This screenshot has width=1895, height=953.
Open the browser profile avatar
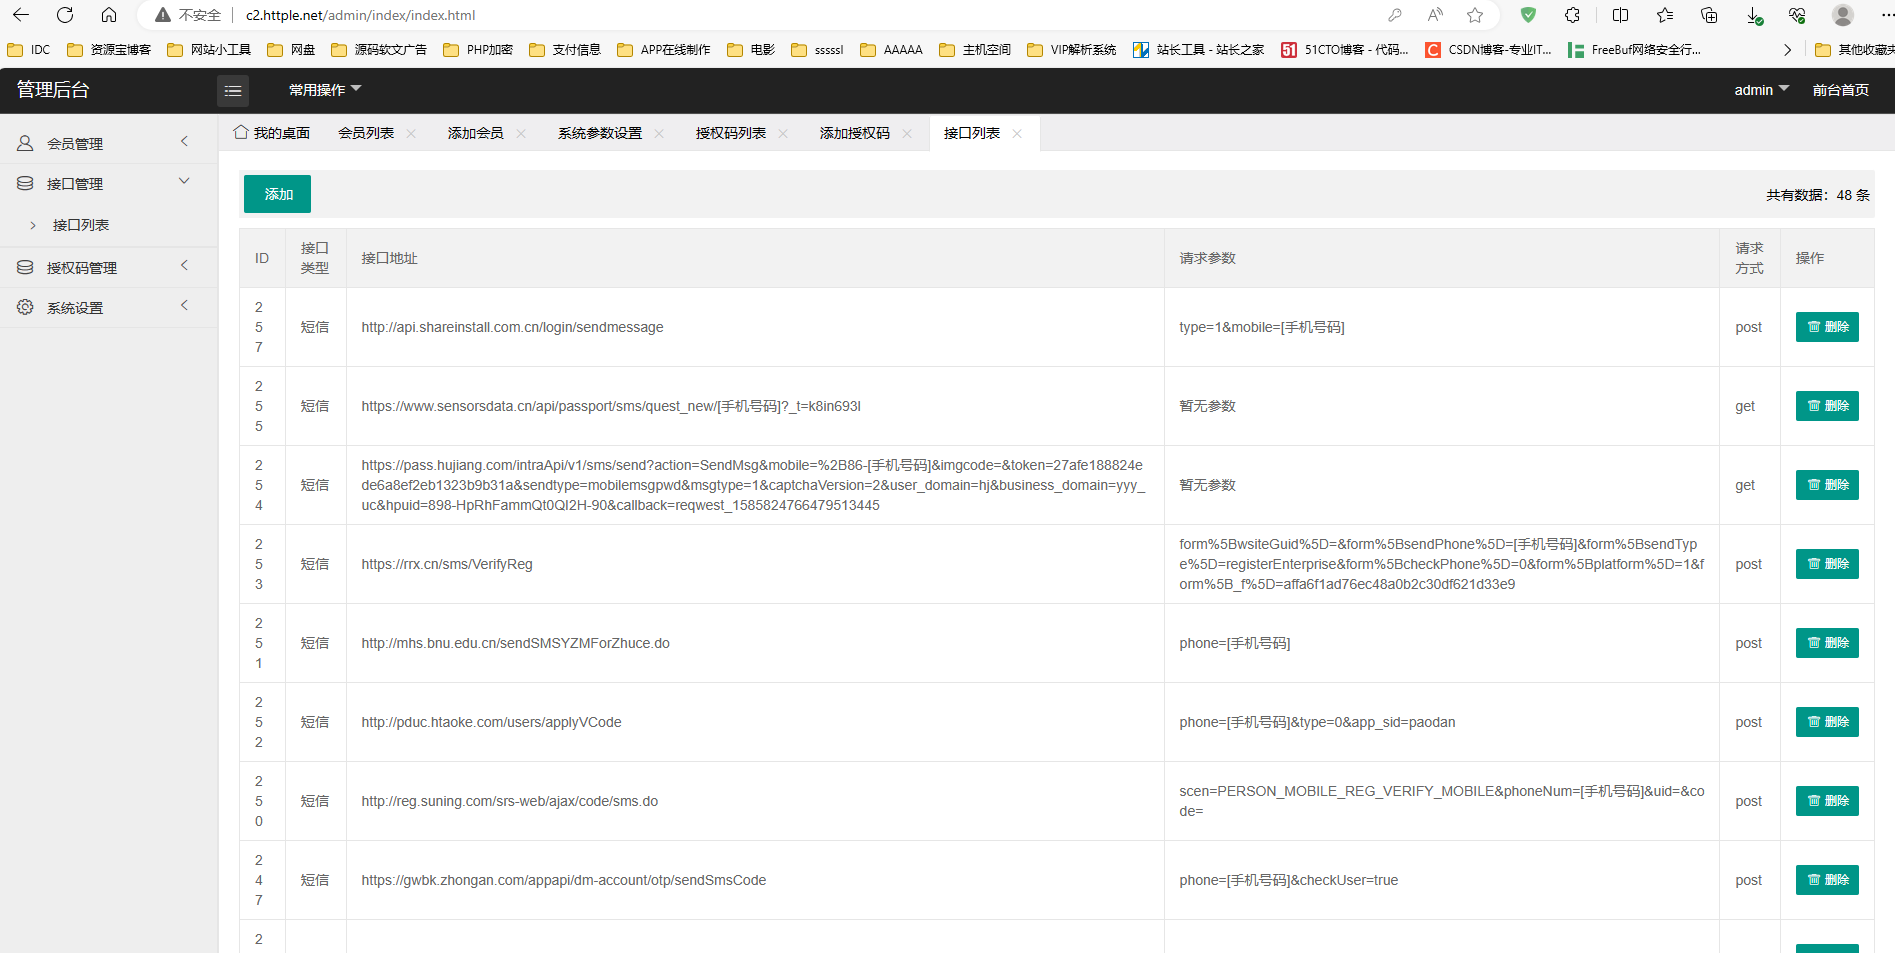coord(1843,15)
